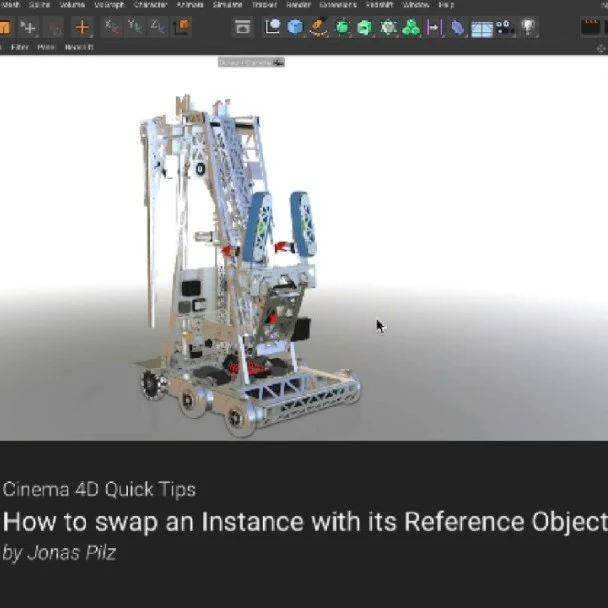Viewport: 608px width, 608px height.
Task: Open the Simulate menu
Action: pyautogui.click(x=227, y=5)
